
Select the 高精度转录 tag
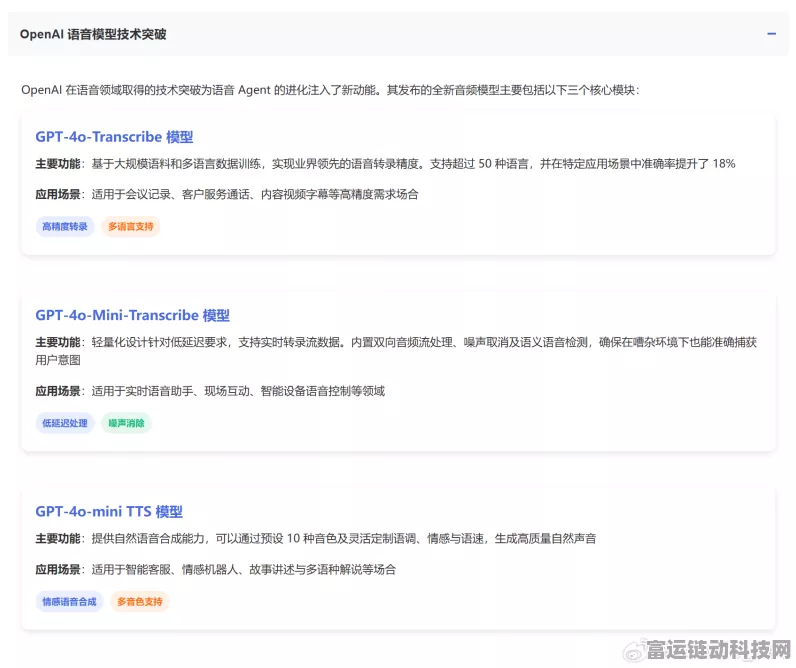point(65,226)
